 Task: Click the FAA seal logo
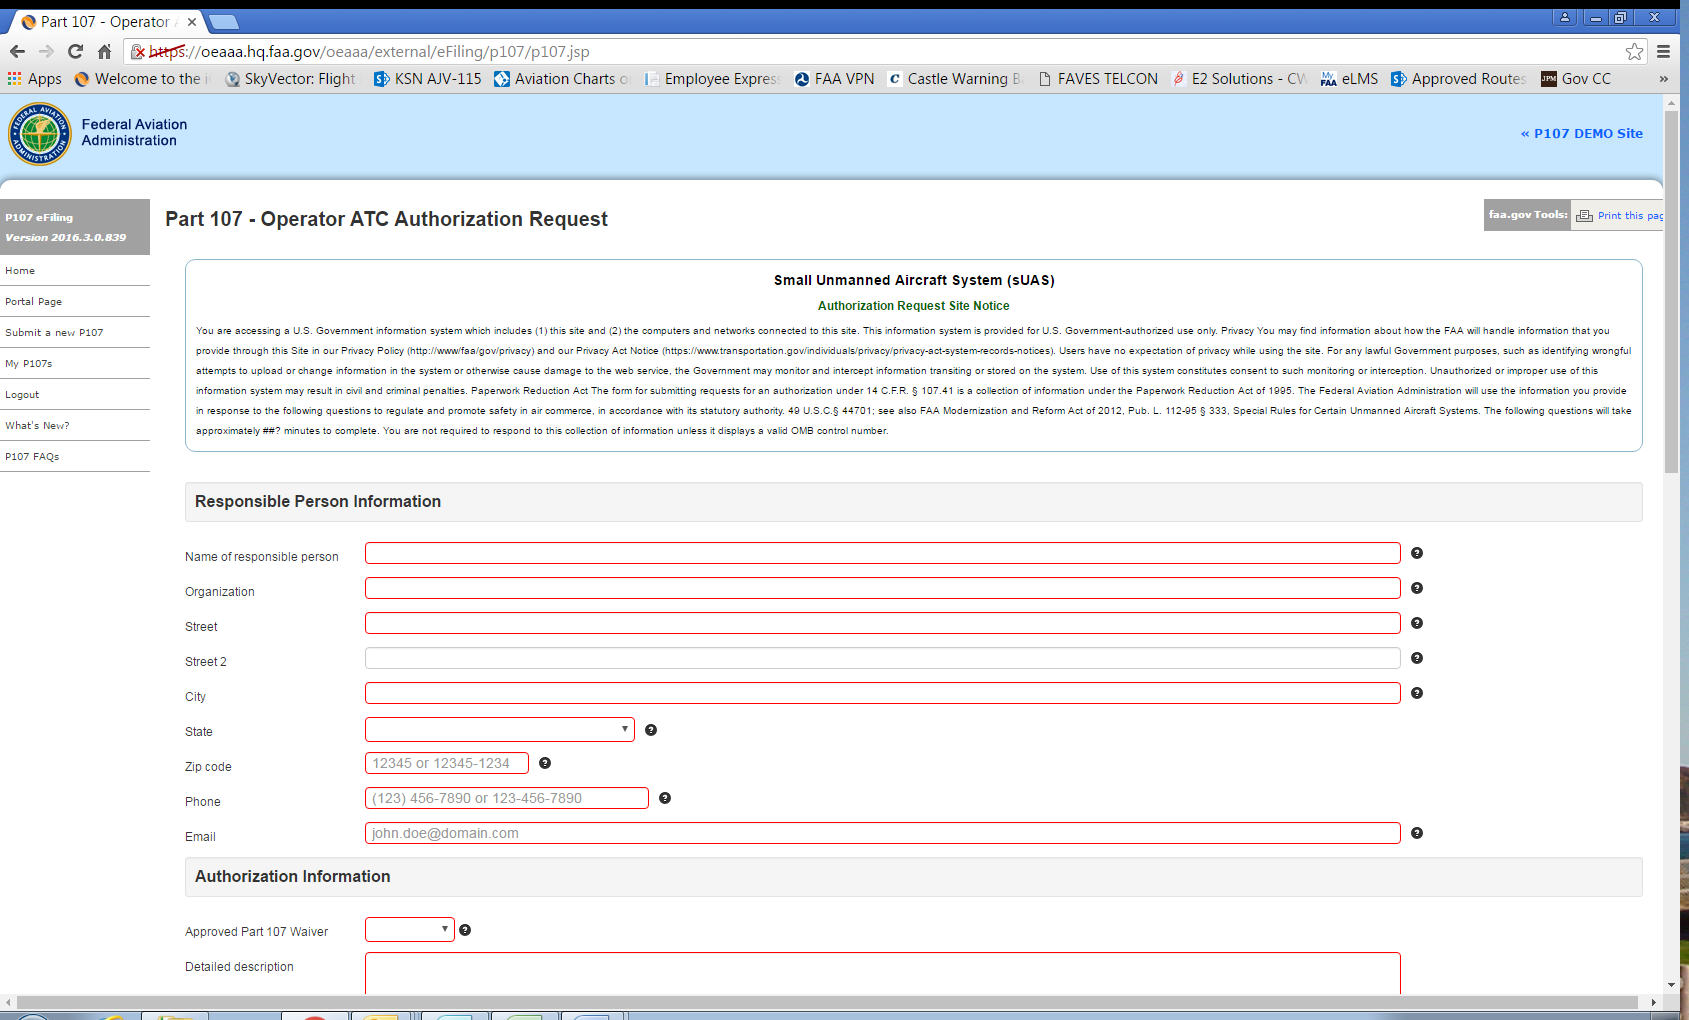tap(40, 133)
